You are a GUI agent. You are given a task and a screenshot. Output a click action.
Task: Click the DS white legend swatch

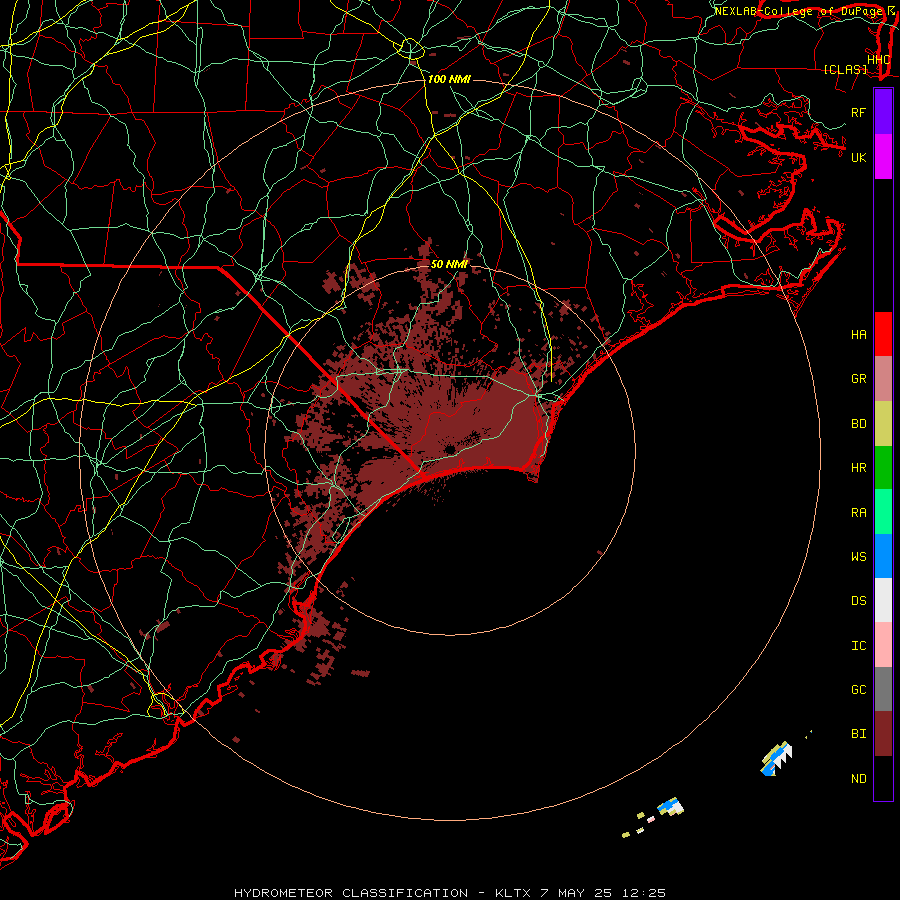[883, 600]
